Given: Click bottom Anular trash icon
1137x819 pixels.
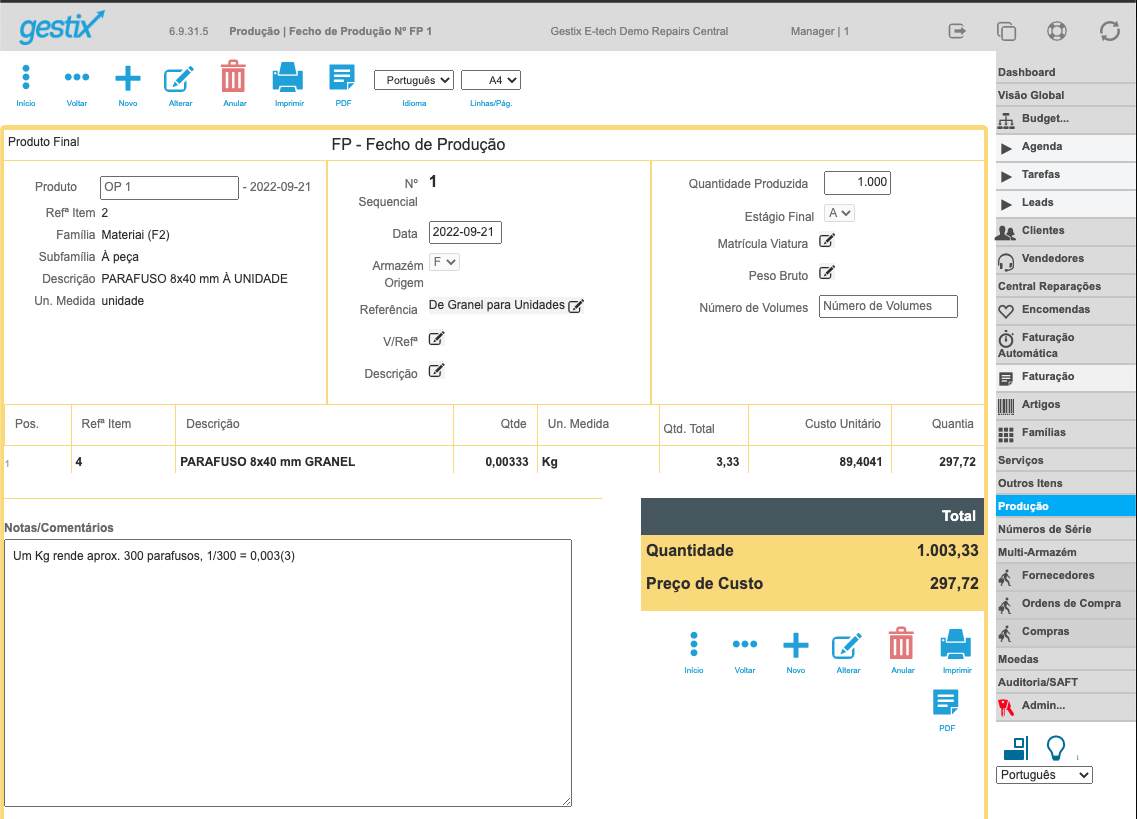Looking at the screenshot, I should pyautogui.click(x=901, y=643).
